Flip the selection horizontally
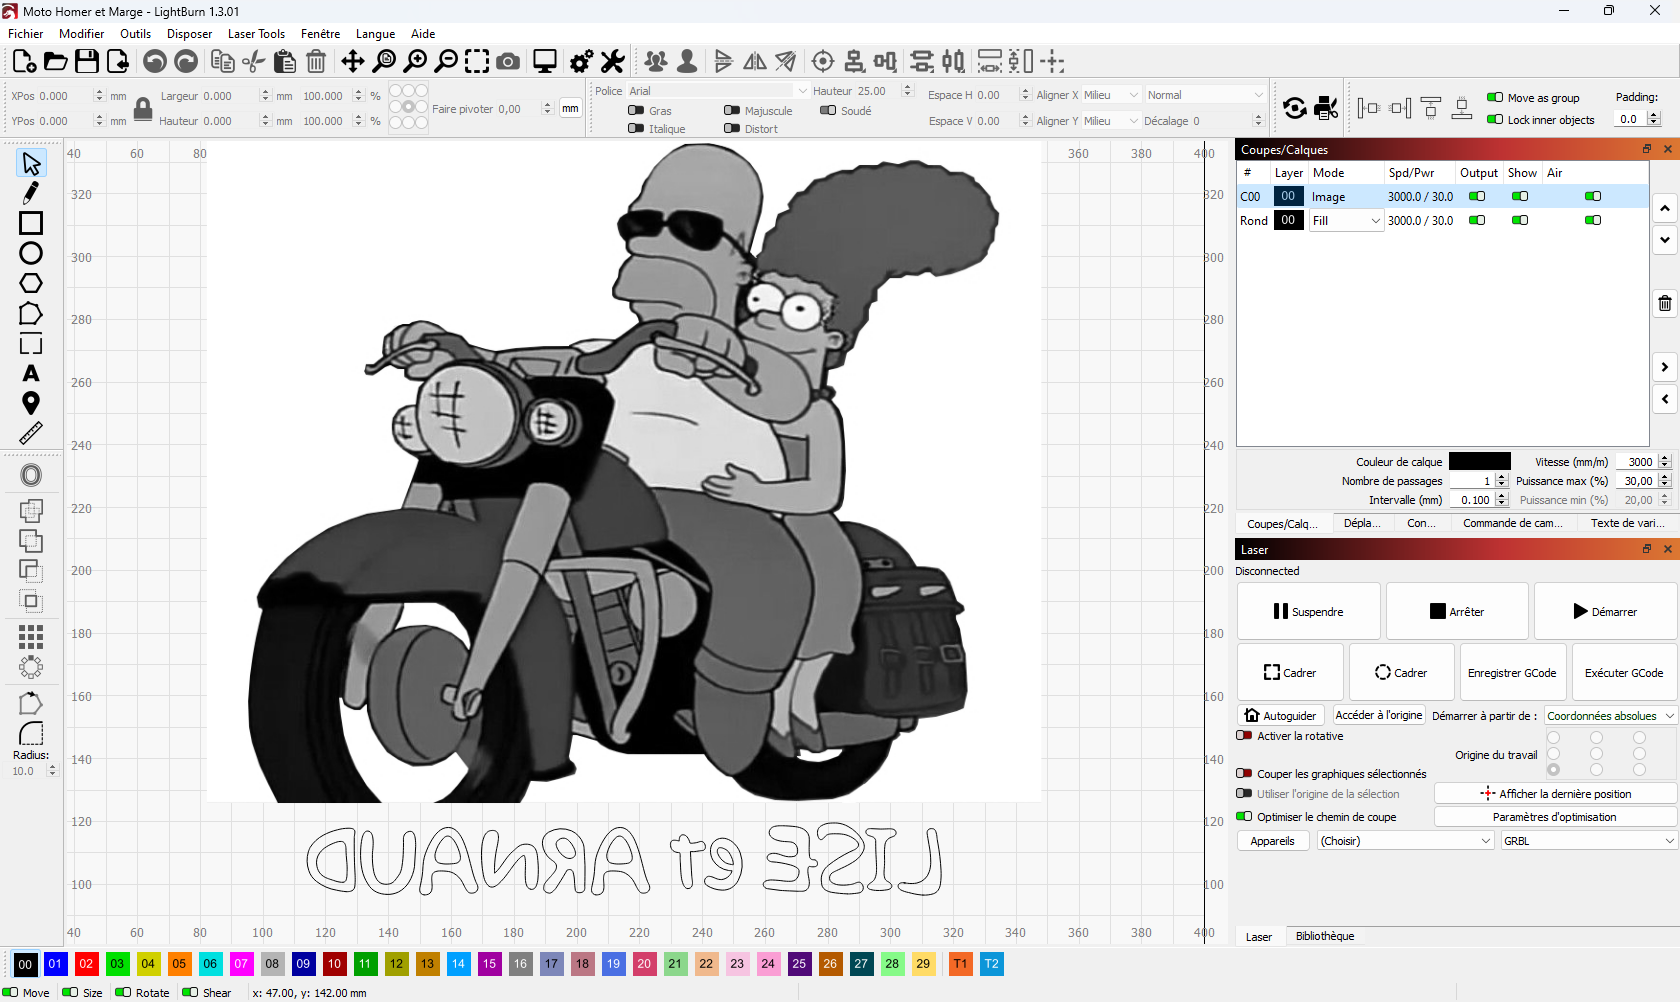Viewport: 1680px width, 1002px height. click(754, 61)
